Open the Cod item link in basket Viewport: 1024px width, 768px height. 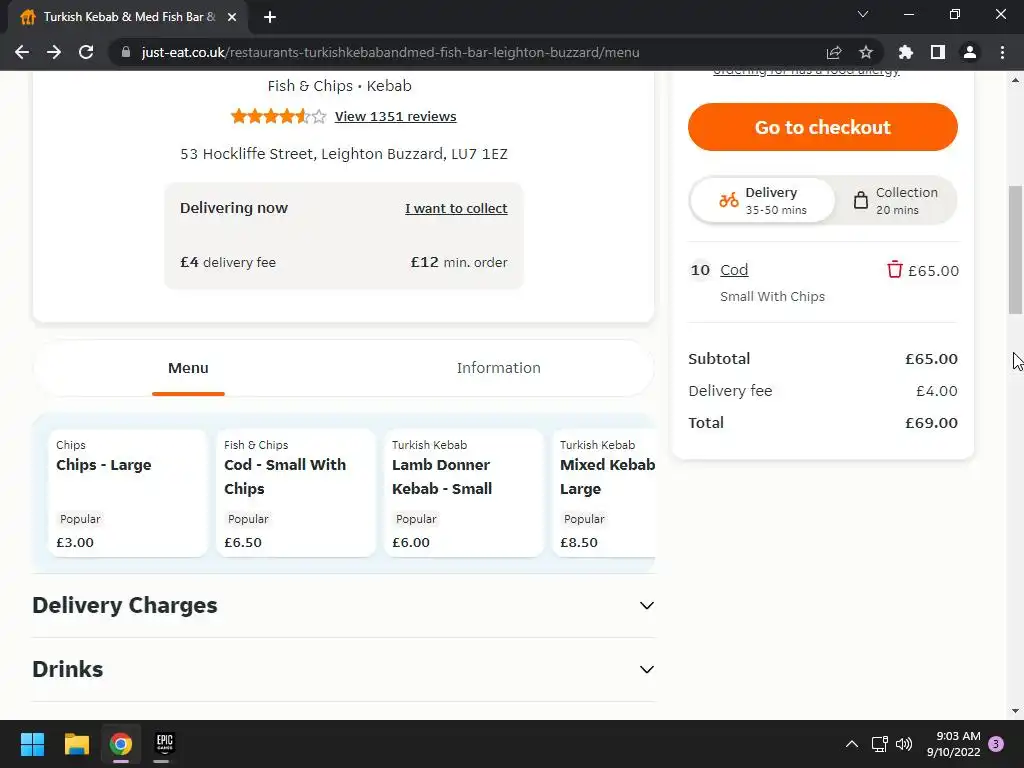coord(734,270)
